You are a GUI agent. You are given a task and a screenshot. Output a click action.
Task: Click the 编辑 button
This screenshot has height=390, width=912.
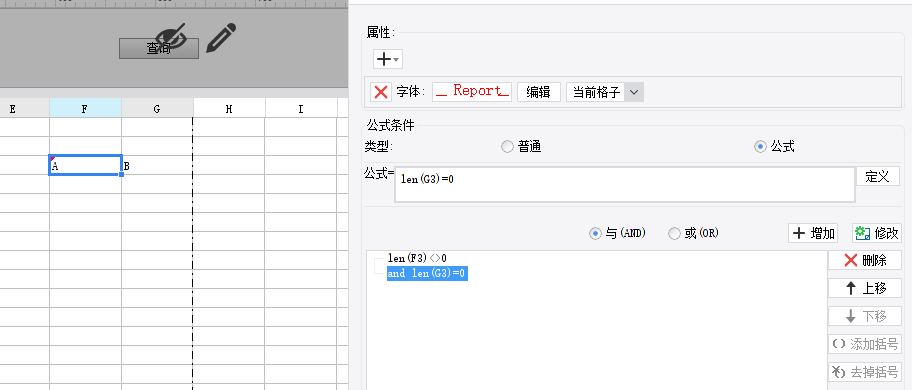click(539, 92)
